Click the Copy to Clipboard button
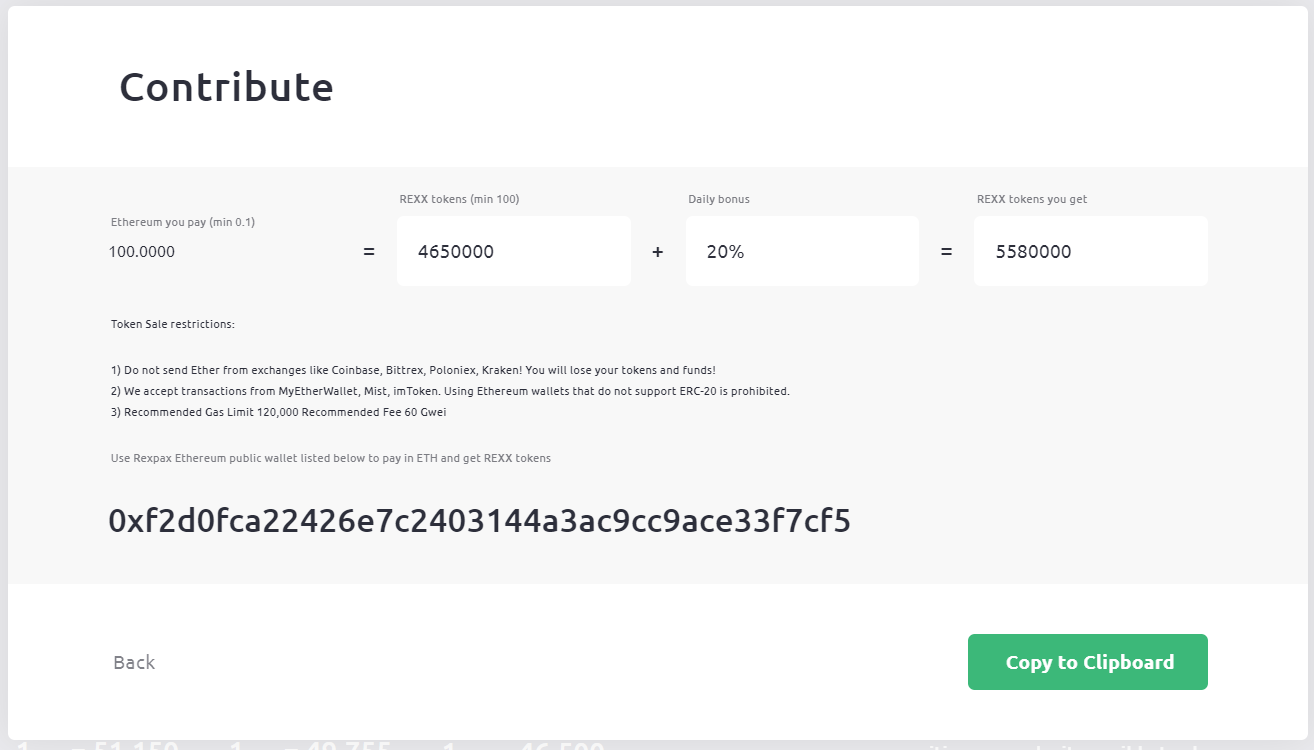The image size is (1314, 750). (1087, 662)
